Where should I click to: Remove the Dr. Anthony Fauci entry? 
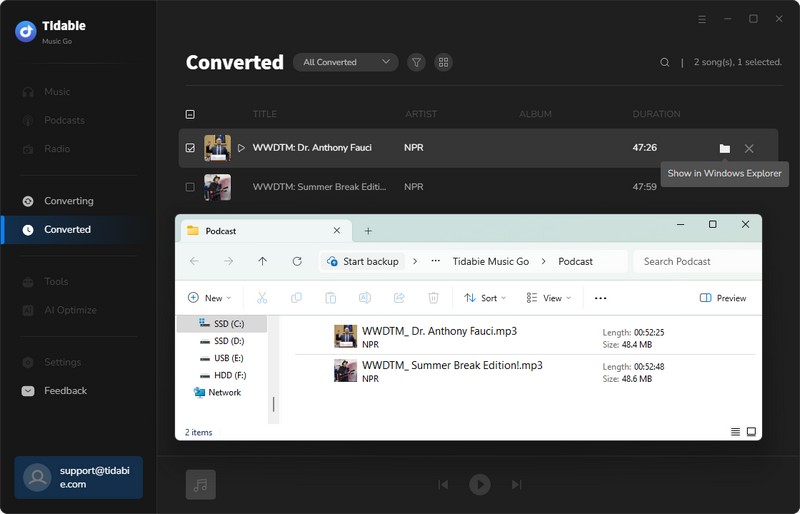click(x=749, y=148)
